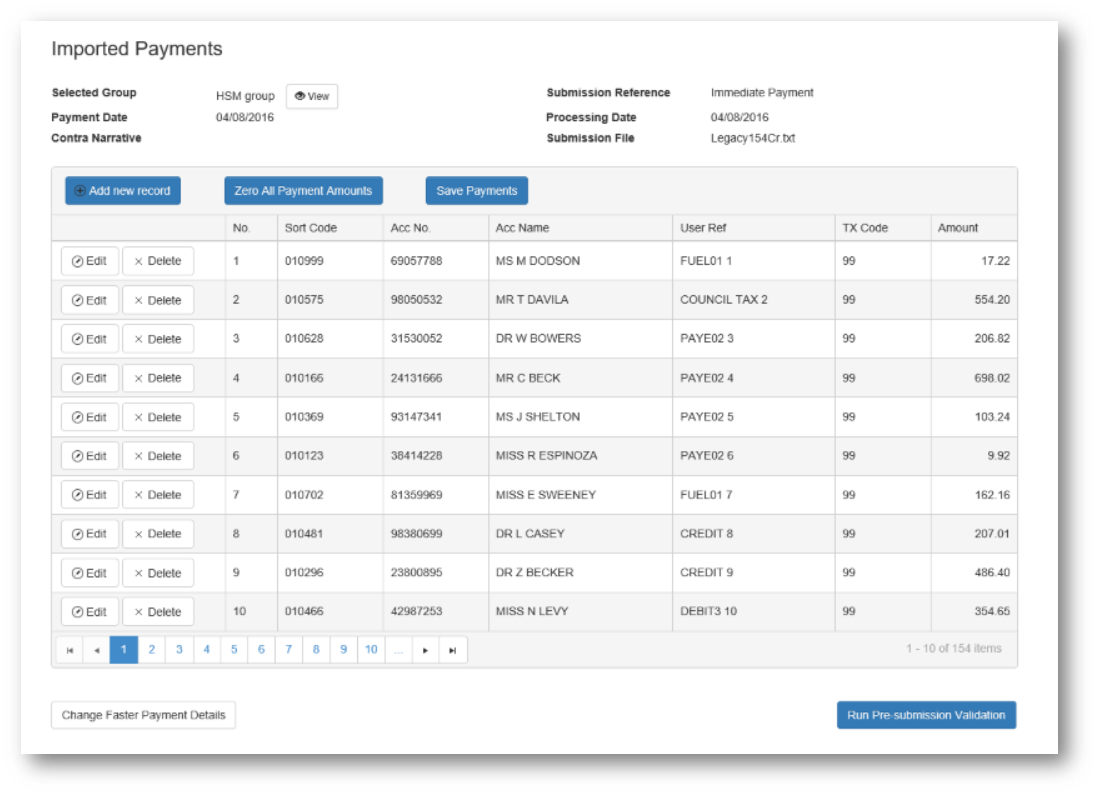Click Edit for MS M DODSON row
Viewport: 1100px width, 796px height.
[x=89, y=261]
